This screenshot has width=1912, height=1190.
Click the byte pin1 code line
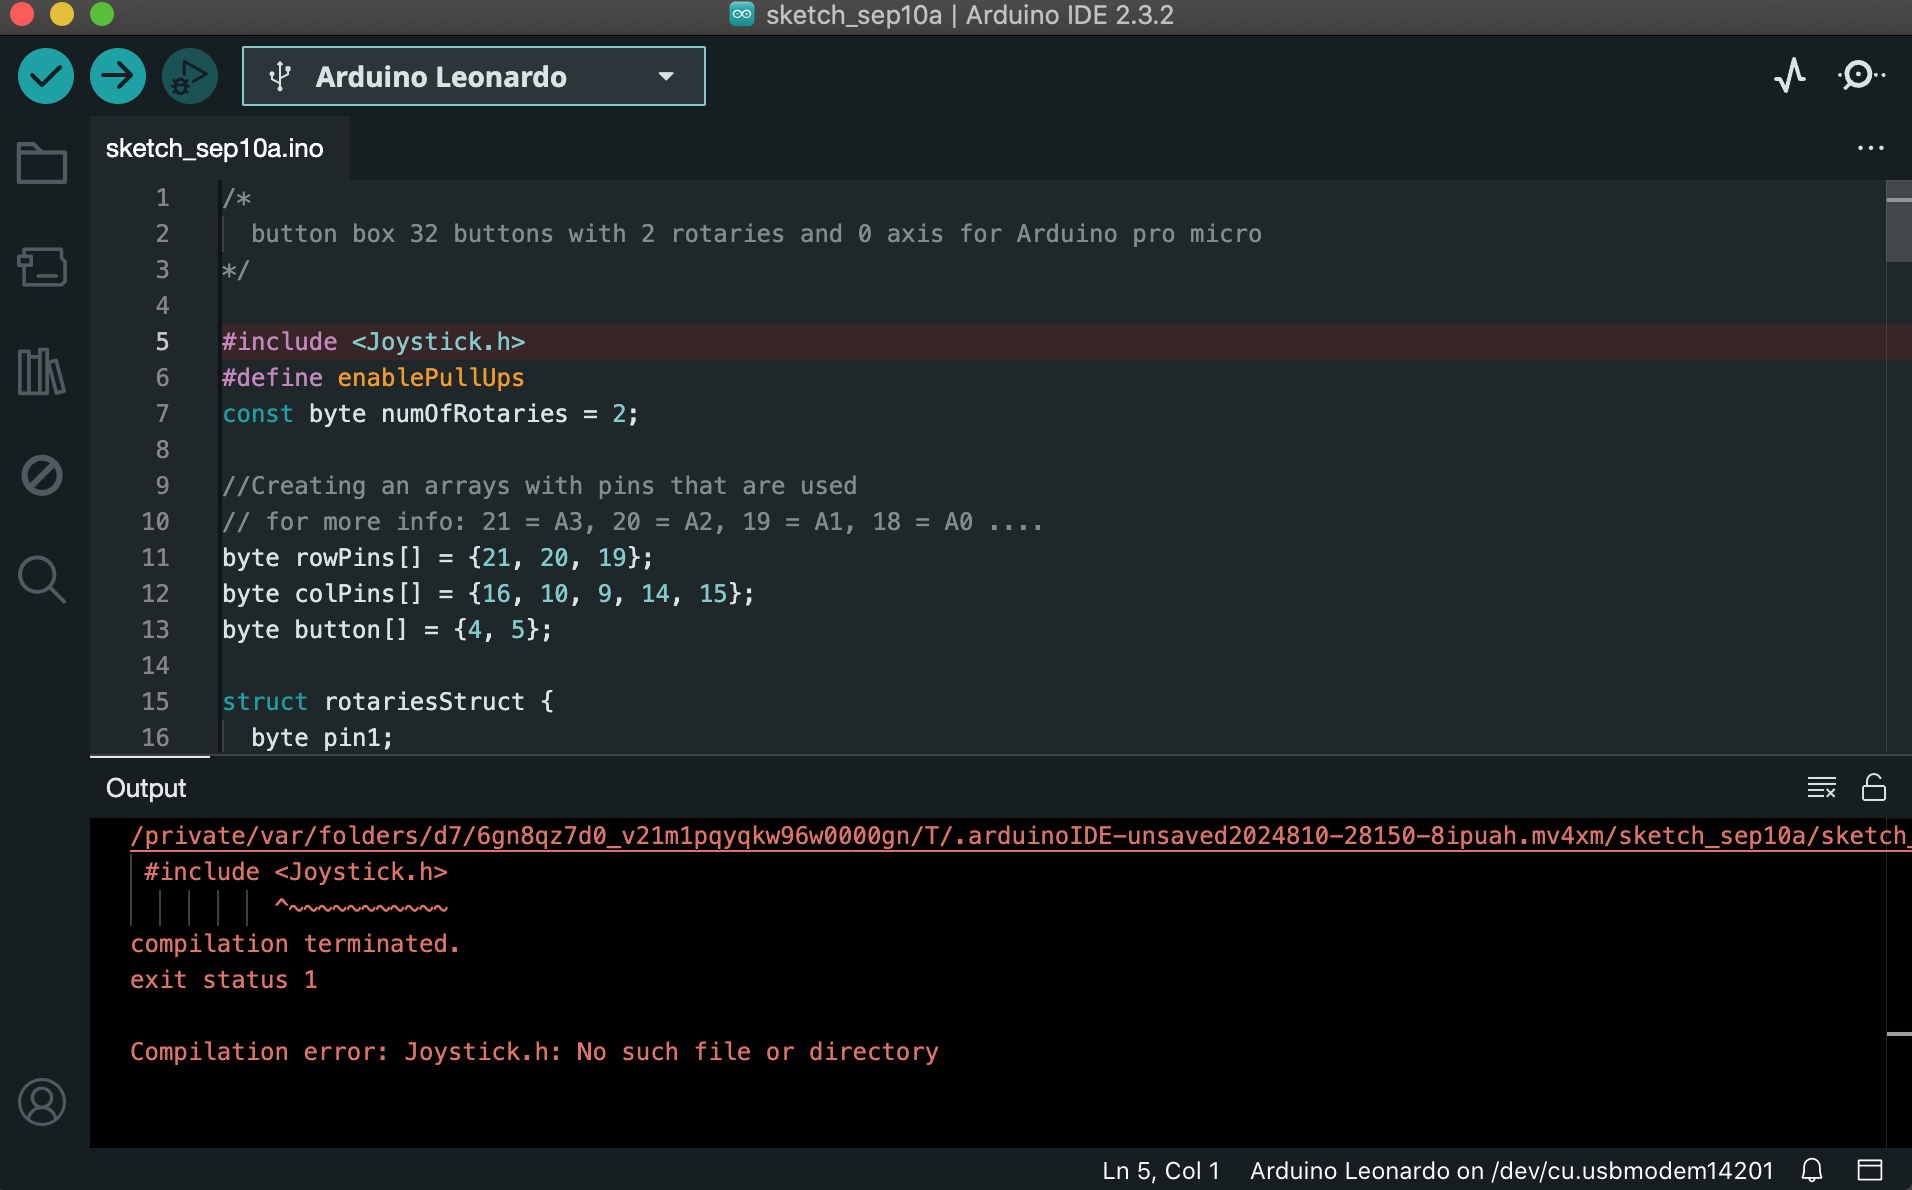[322, 738]
